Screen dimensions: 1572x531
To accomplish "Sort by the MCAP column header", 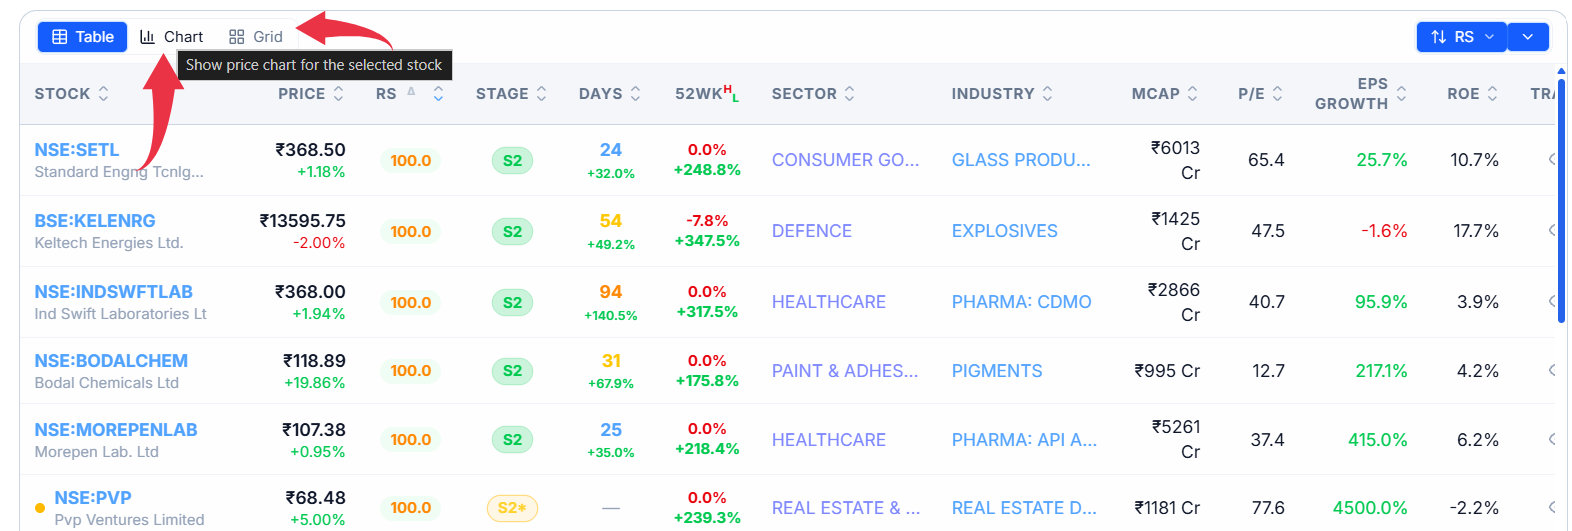I will (x=1165, y=94).
